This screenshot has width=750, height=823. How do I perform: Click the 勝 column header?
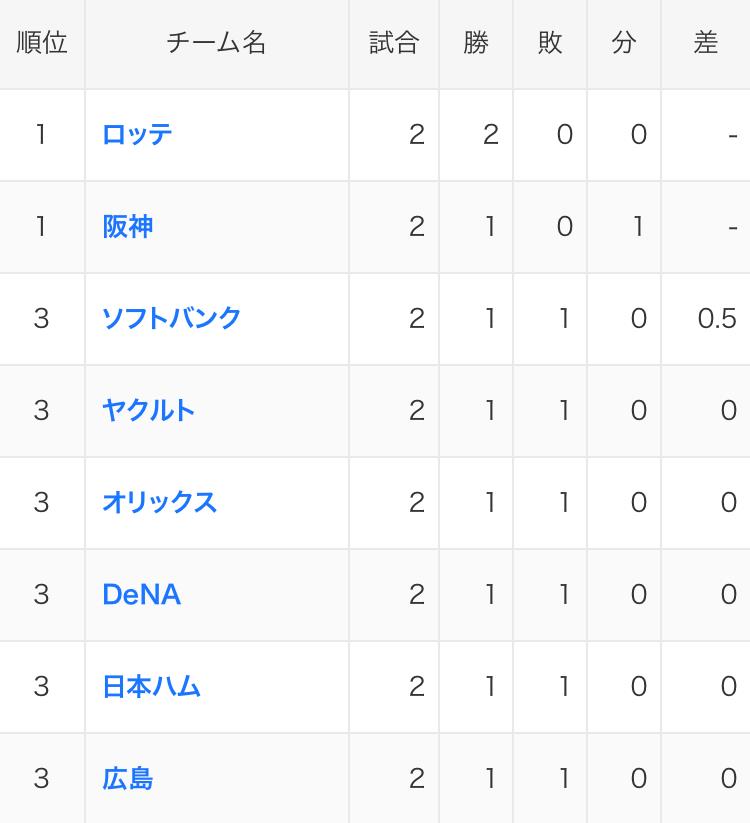click(476, 43)
